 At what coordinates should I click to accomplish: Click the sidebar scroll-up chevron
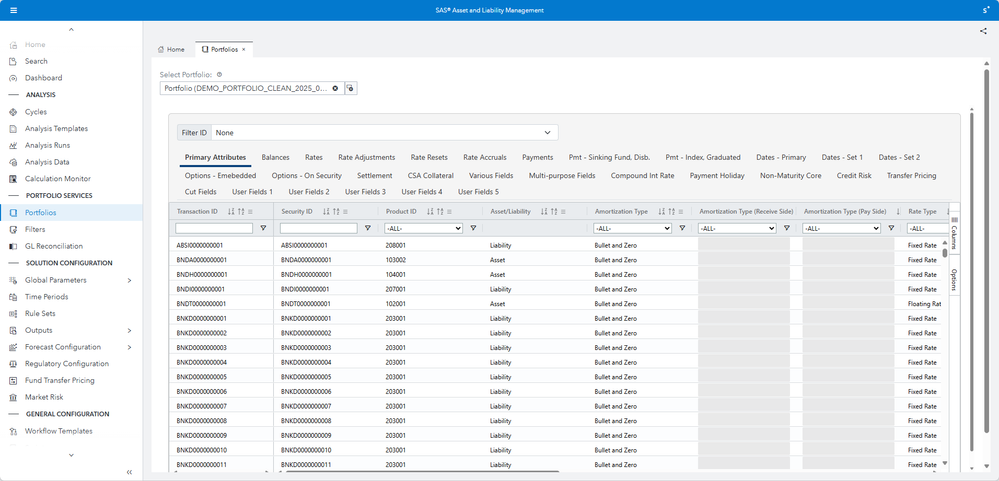pyautogui.click(x=71, y=29)
